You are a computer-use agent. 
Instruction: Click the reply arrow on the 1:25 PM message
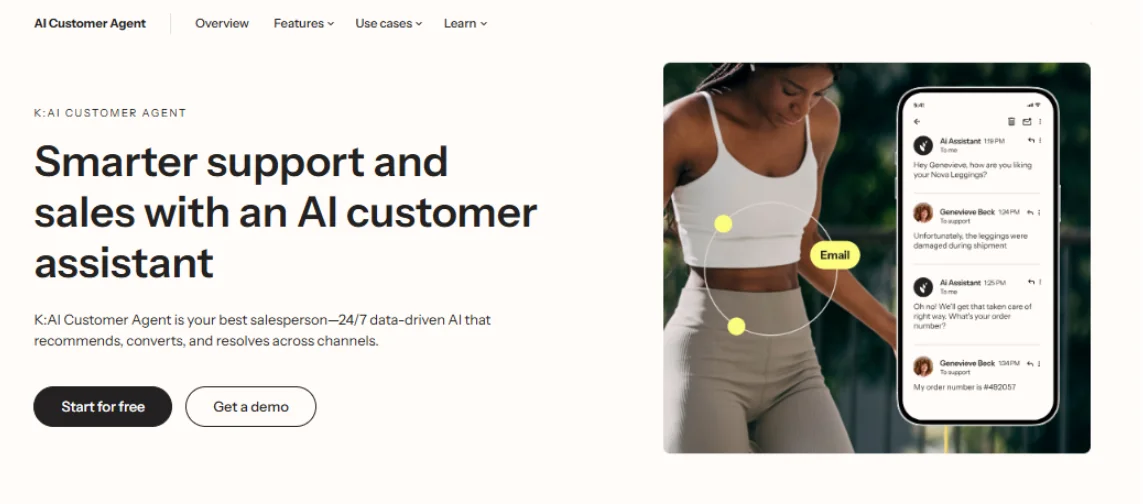click(1031, 282)
